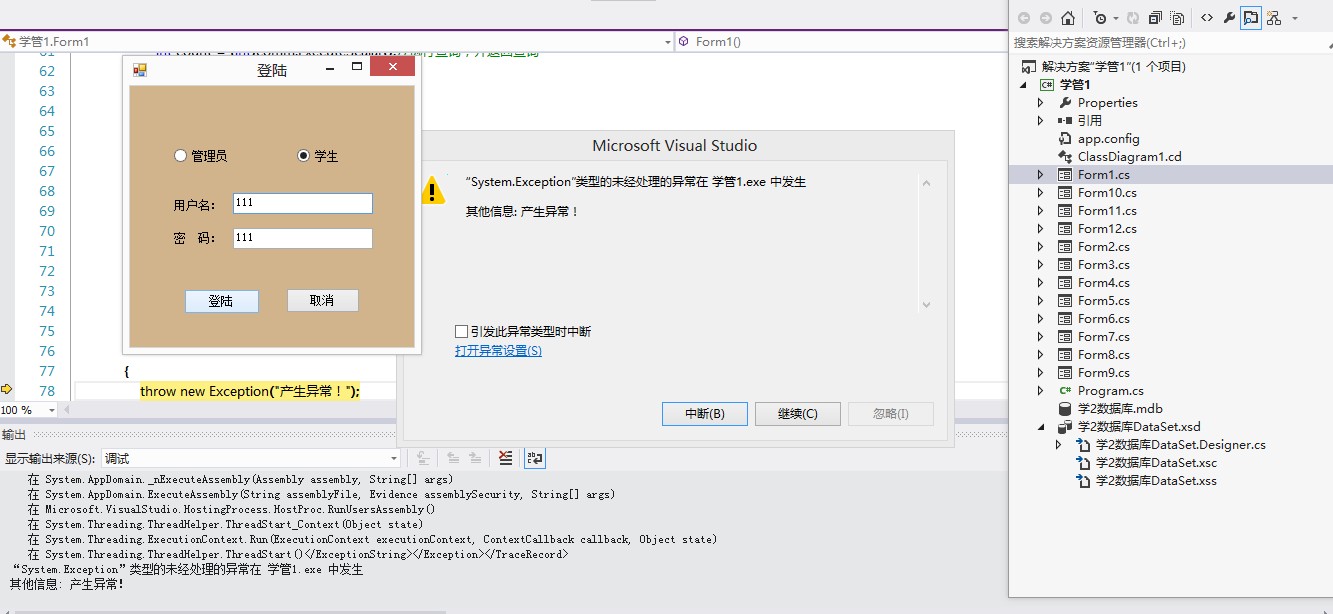1333x614 pixels.
Task: Click the solution icon next to 解决方案"学管1"
Action: pyautogui.click(x=1029, y=67)
